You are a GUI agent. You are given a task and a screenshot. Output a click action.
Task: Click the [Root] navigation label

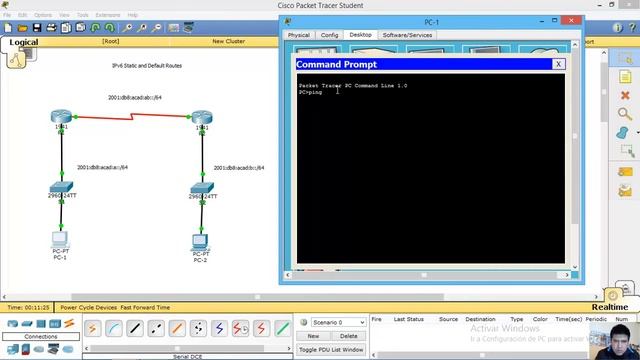click(111, 41)
